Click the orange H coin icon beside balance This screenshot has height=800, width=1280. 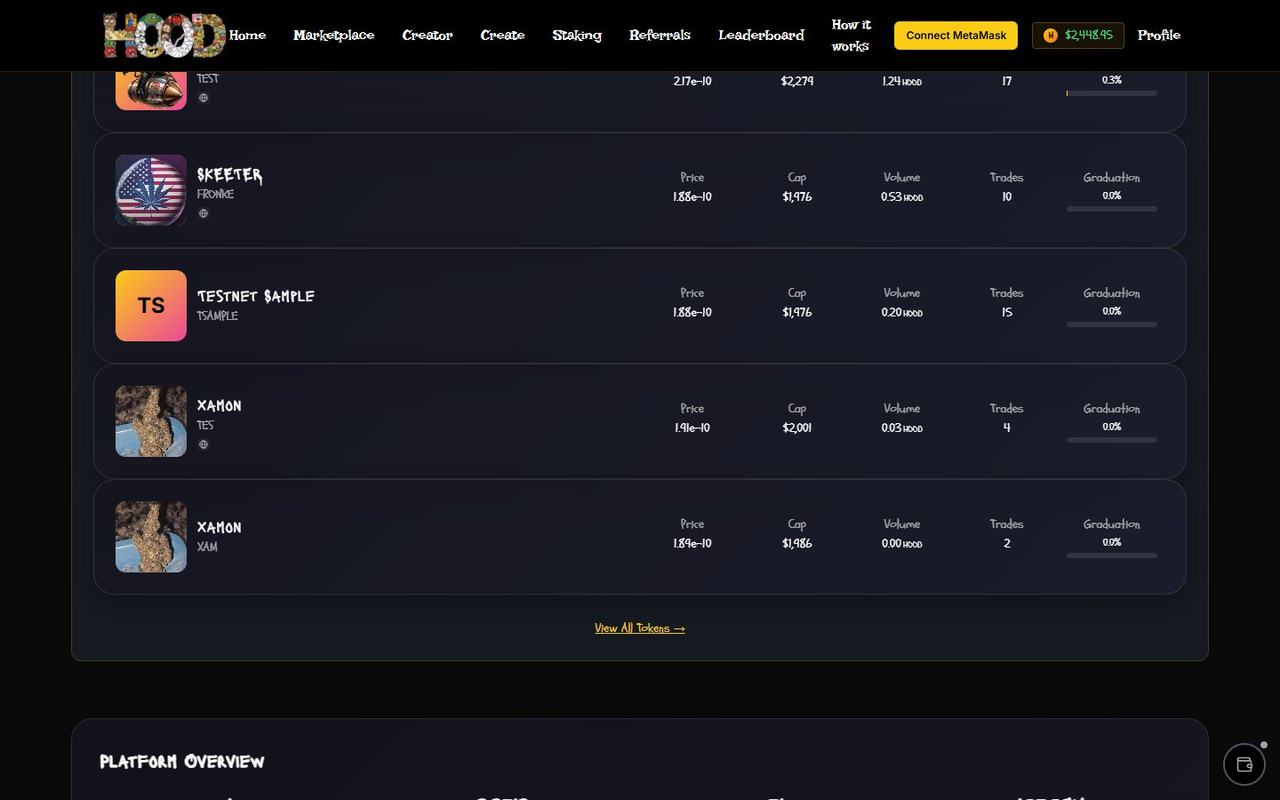click(x=1050, y=35)
